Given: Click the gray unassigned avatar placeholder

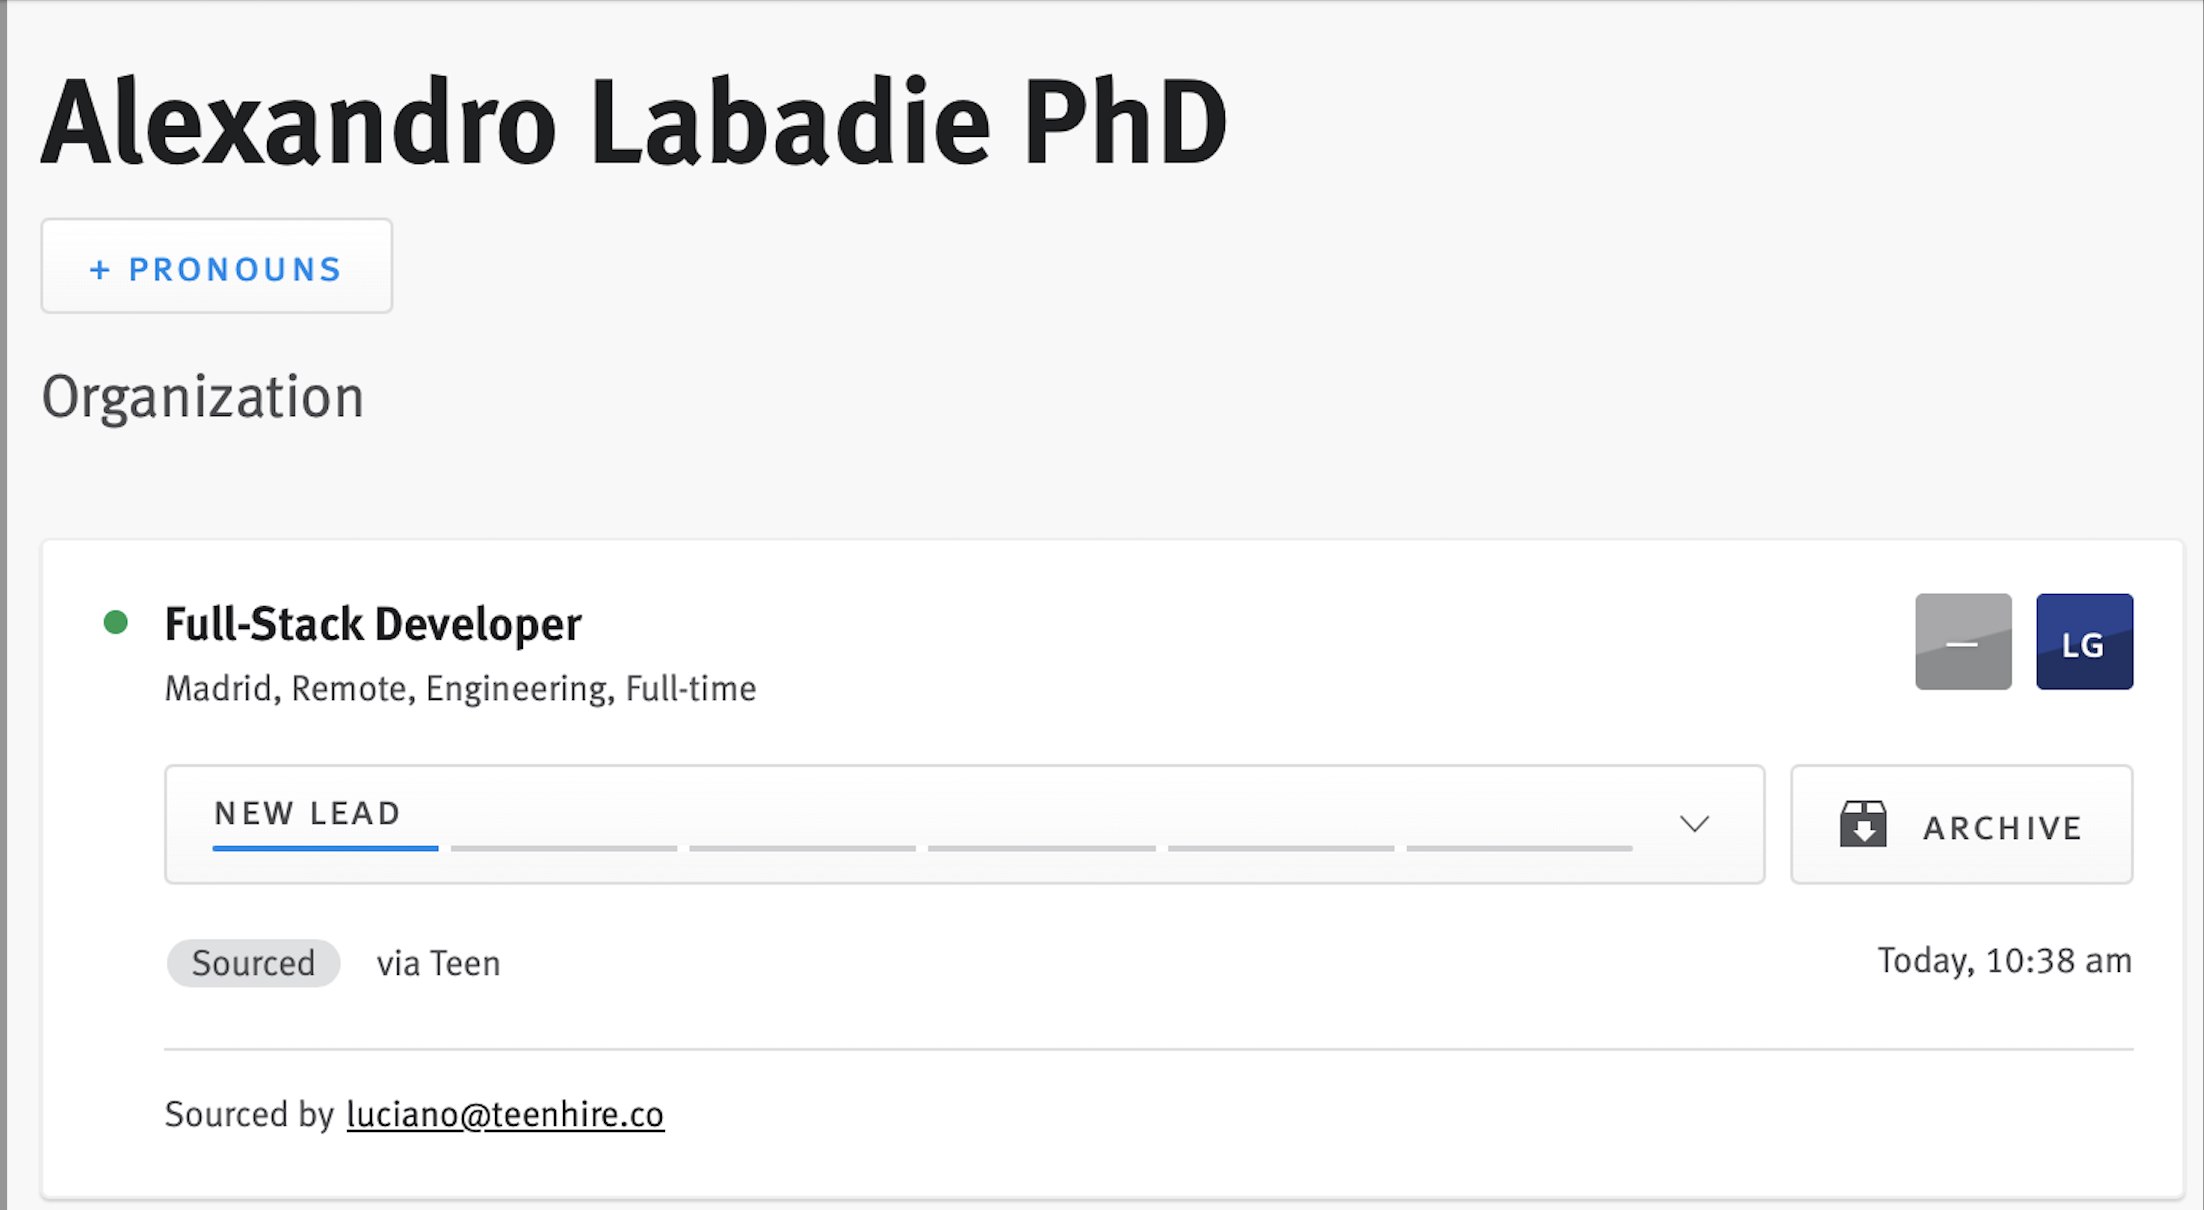Looking at the screenshot, I should [1963, 641].
